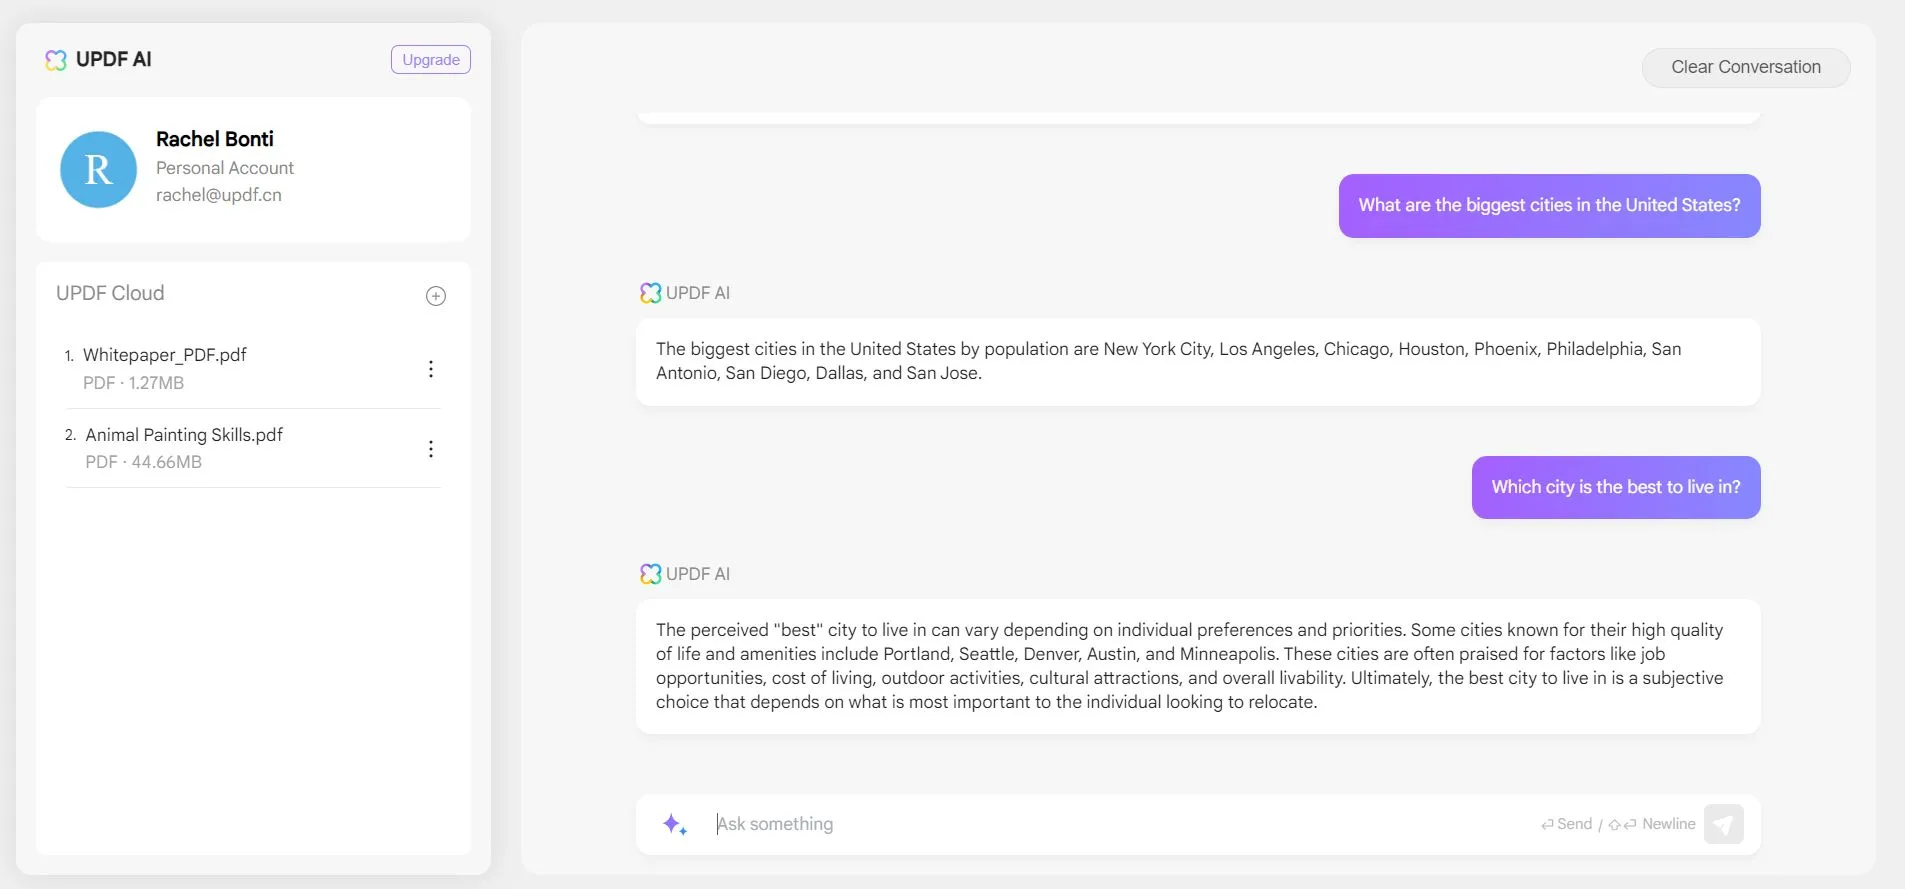
Task: Select the "Which city is the best" bubble
Action: coord(1615,488)
